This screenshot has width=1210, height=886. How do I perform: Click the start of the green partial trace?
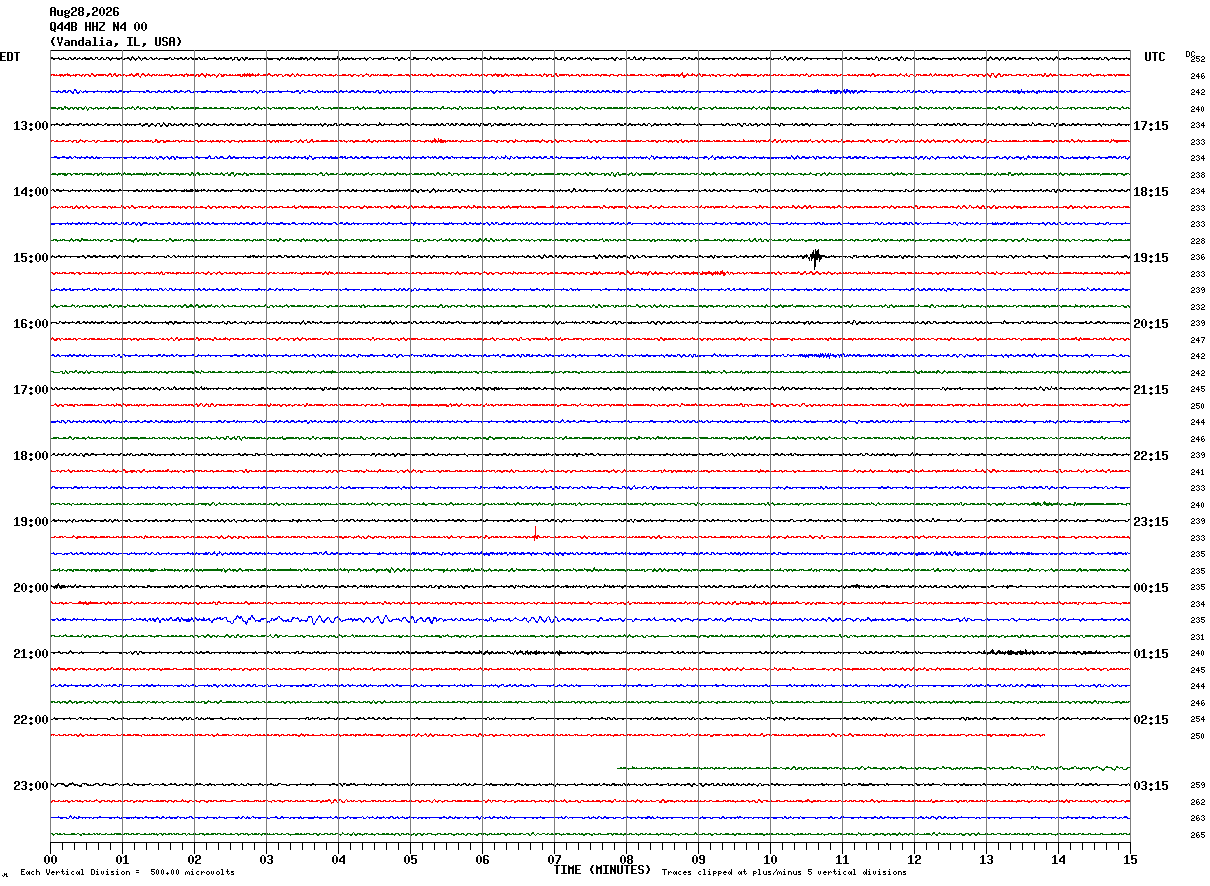click(619, 768)
